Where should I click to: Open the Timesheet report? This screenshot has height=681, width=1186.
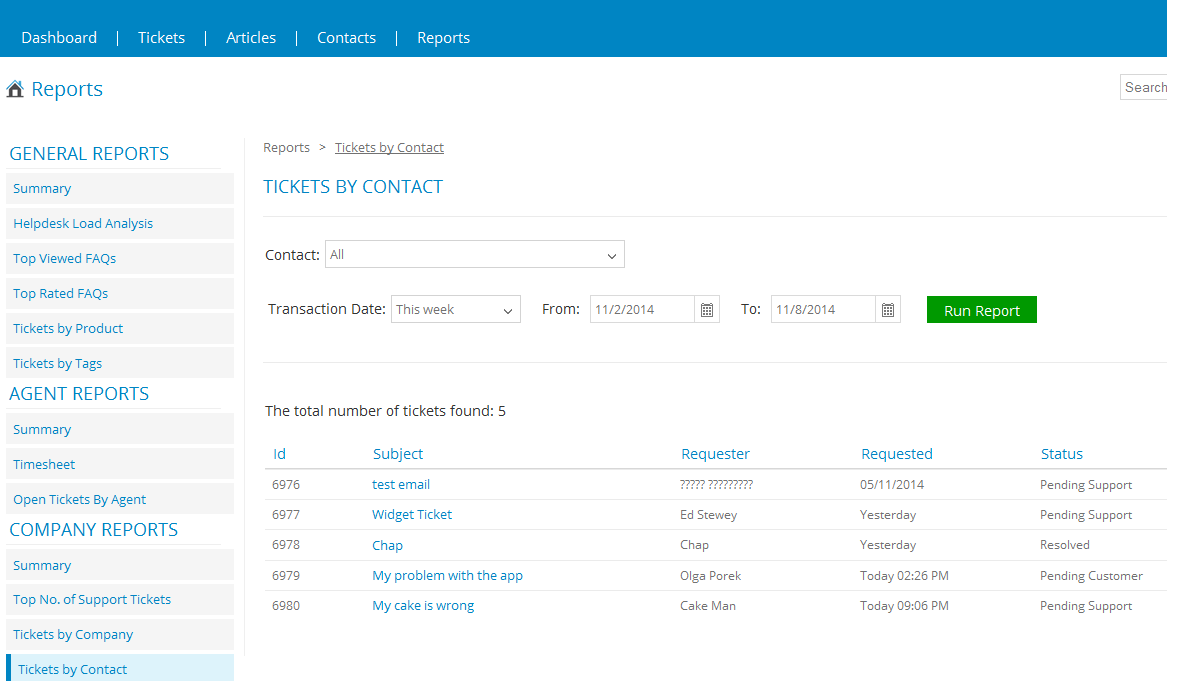pyautogui.click(x=120, y=464)
